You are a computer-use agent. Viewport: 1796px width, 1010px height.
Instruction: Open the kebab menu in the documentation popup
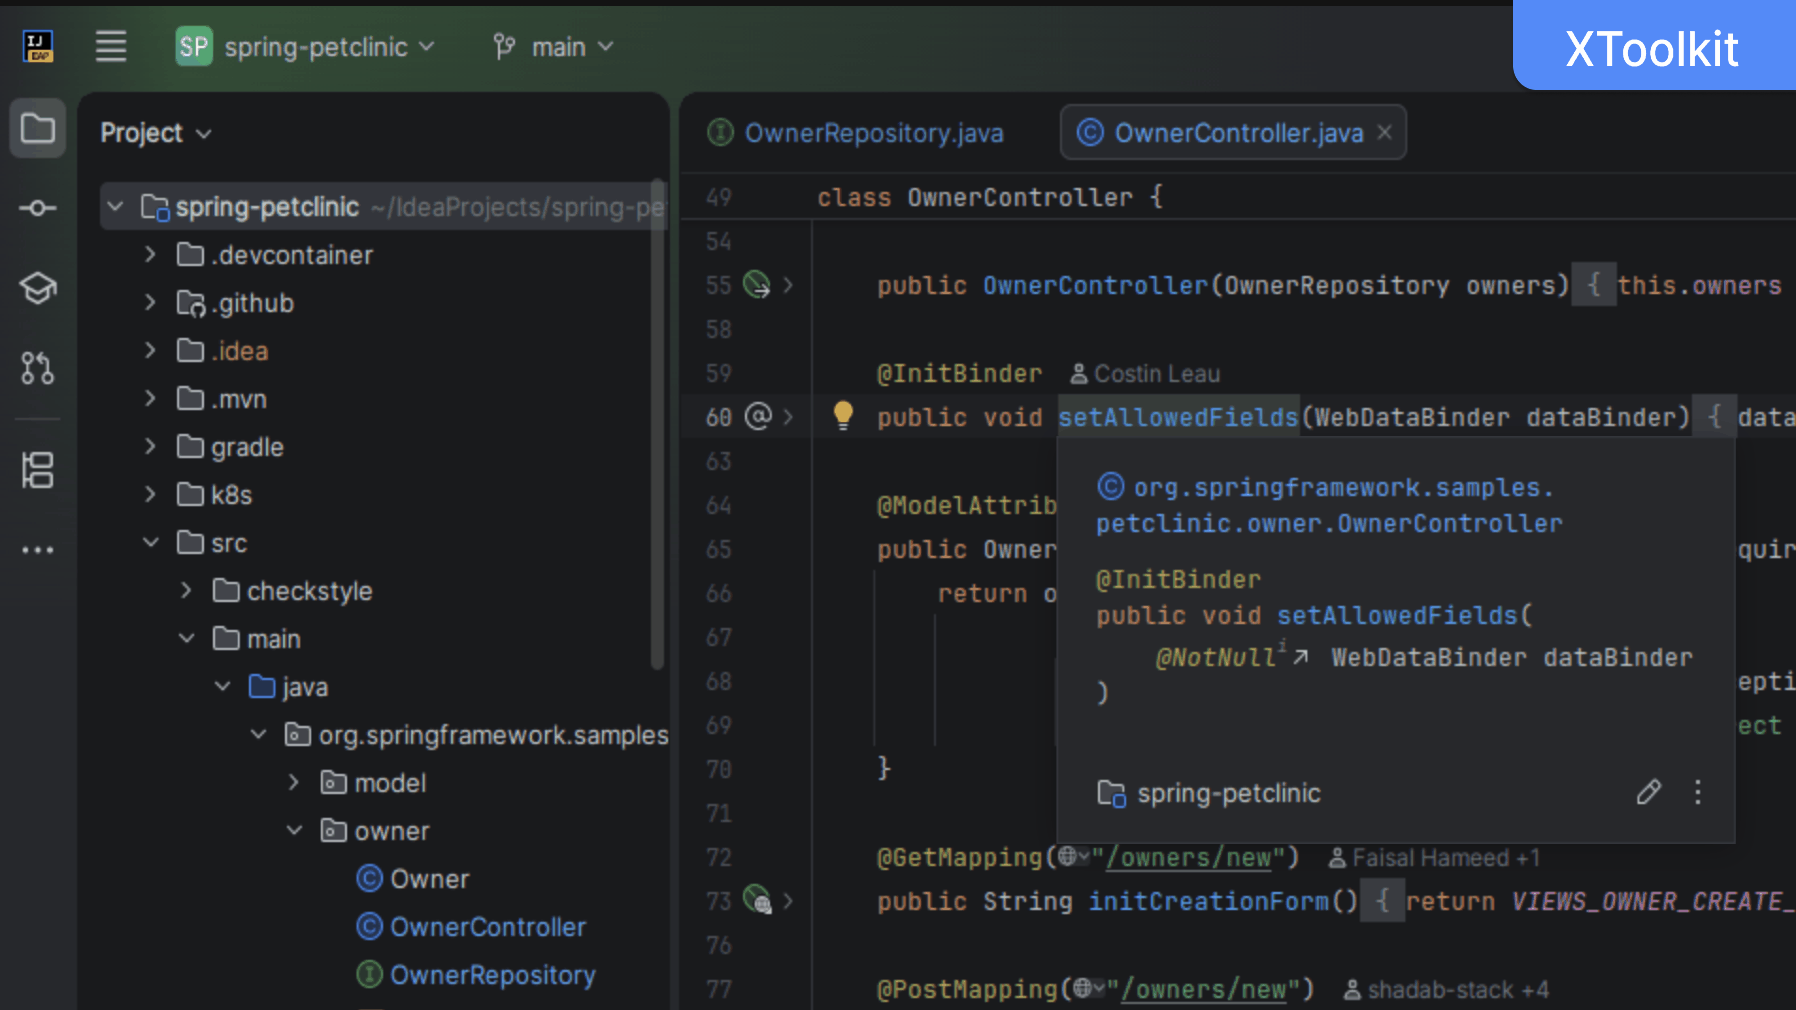click(x=1697, y=792)
